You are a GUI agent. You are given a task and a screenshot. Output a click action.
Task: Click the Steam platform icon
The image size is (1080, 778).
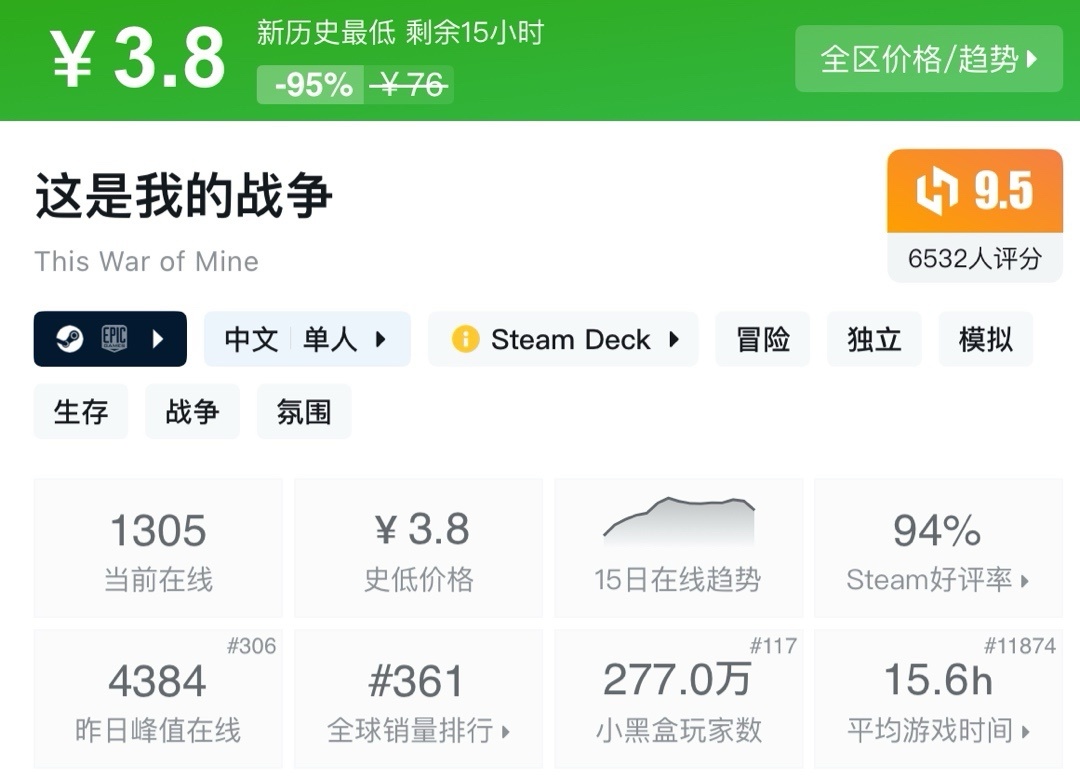point(70,339)
